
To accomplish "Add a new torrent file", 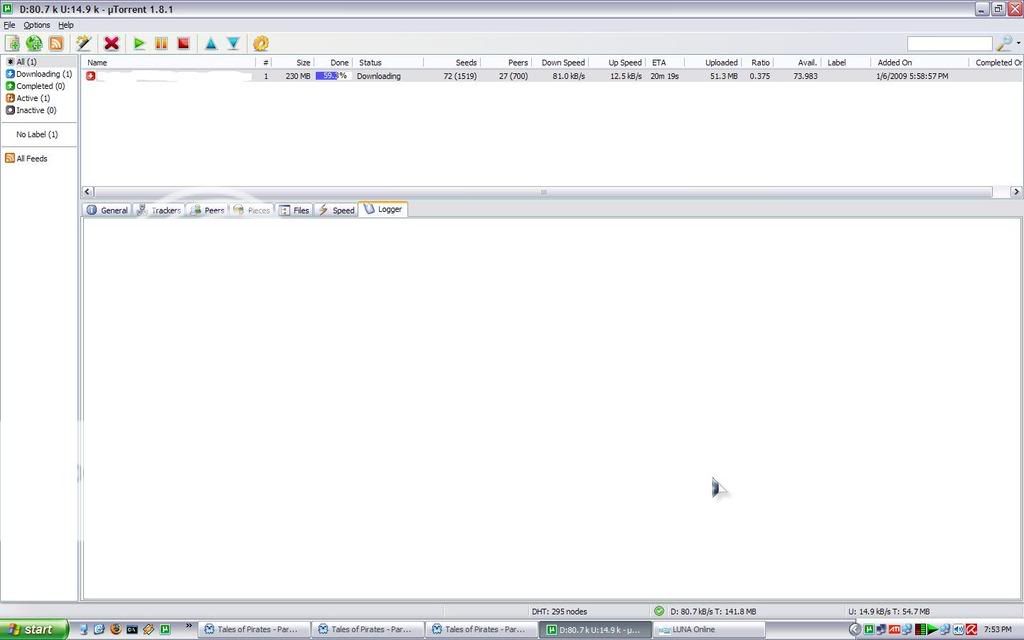I will coord(12,43).
